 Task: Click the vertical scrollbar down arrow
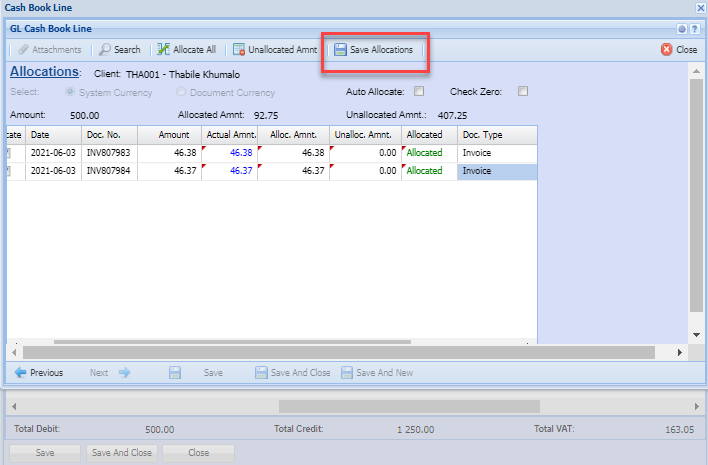coord(696,334)
